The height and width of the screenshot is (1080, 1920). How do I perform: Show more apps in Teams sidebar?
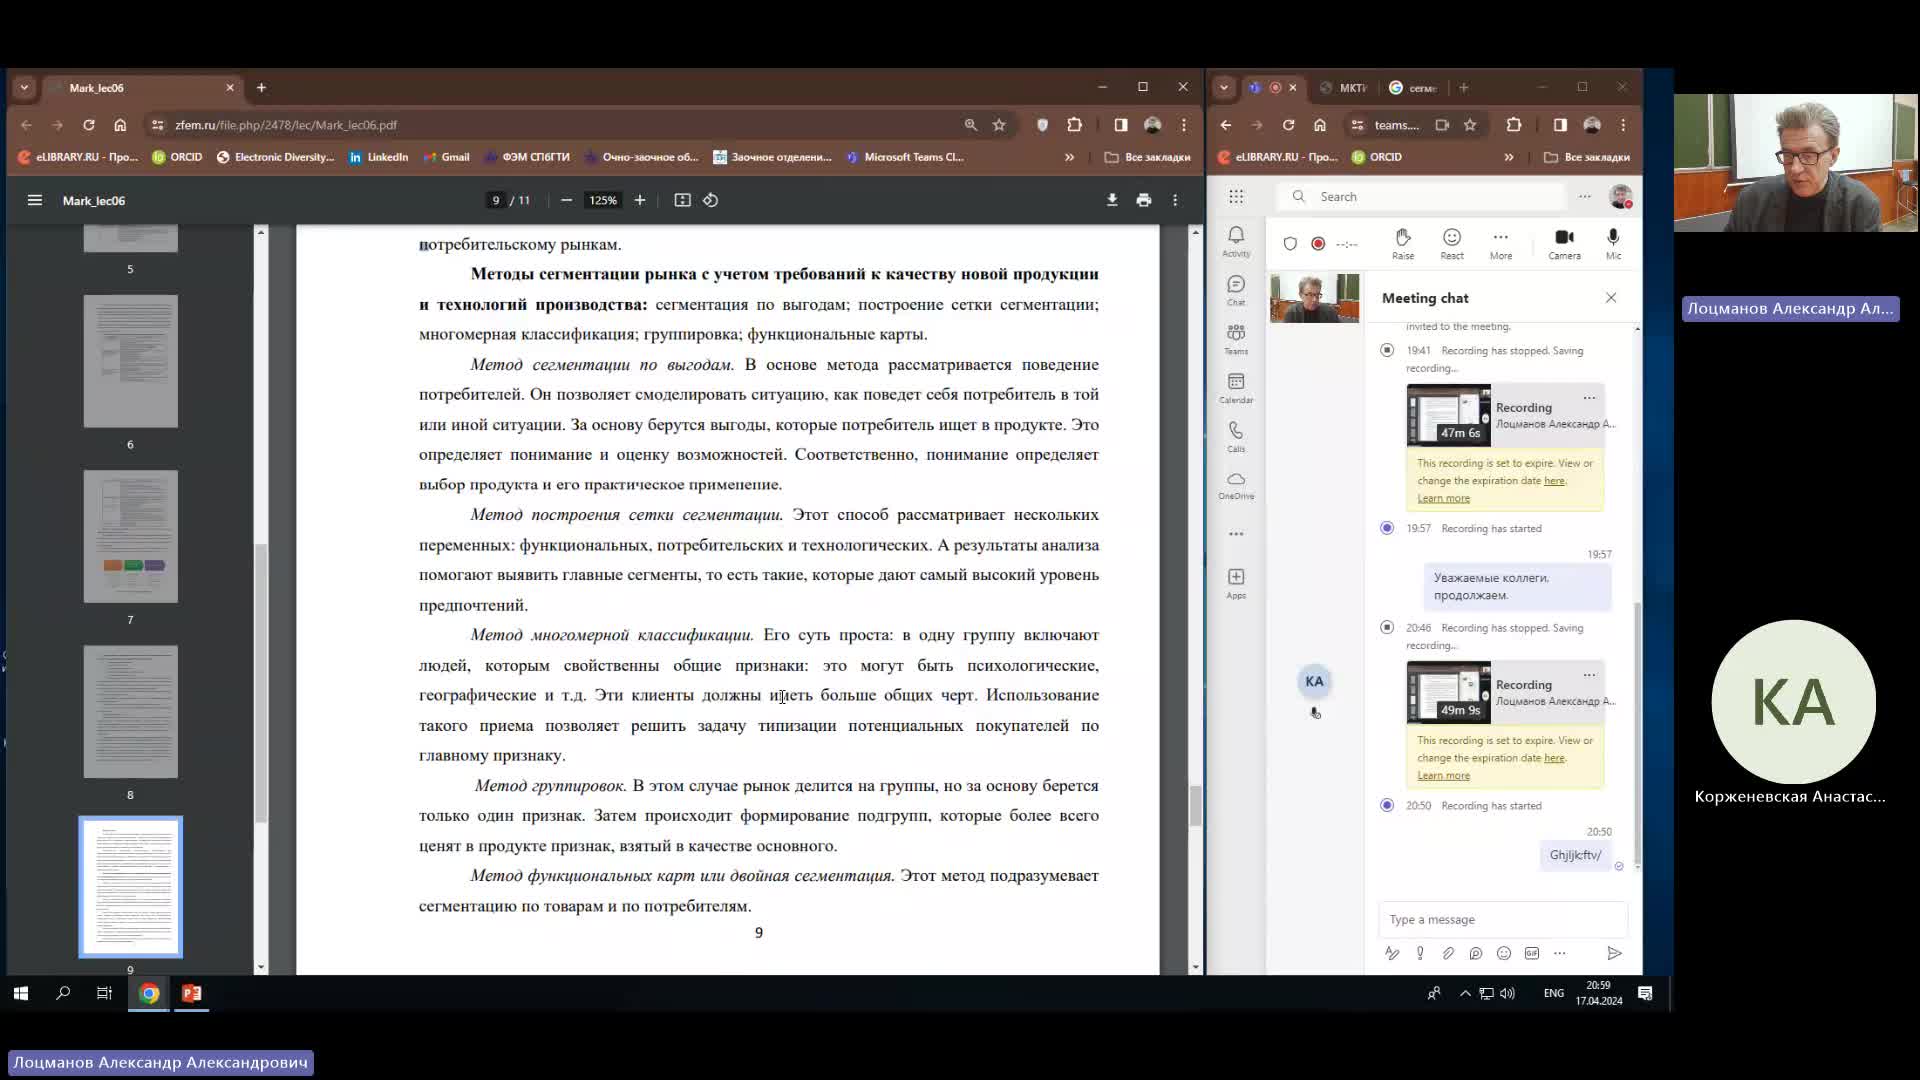coord(1236,534)
